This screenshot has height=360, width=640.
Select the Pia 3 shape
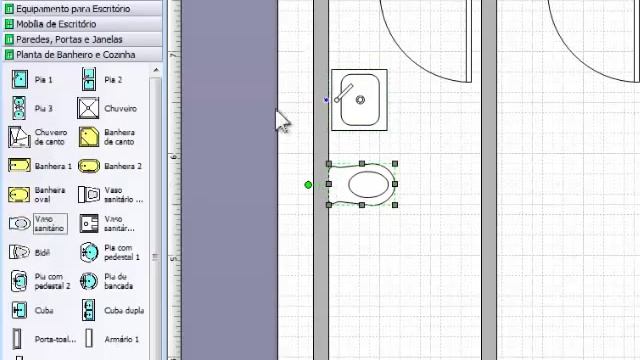[x=32, y=108]
